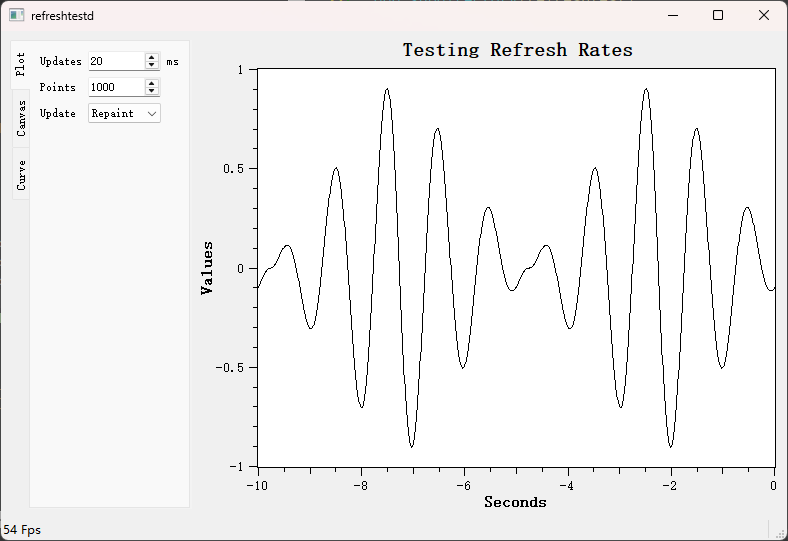Click the refreshtestd app icon in title bar
Screen dimensions: 788x541
coord(17,15)
